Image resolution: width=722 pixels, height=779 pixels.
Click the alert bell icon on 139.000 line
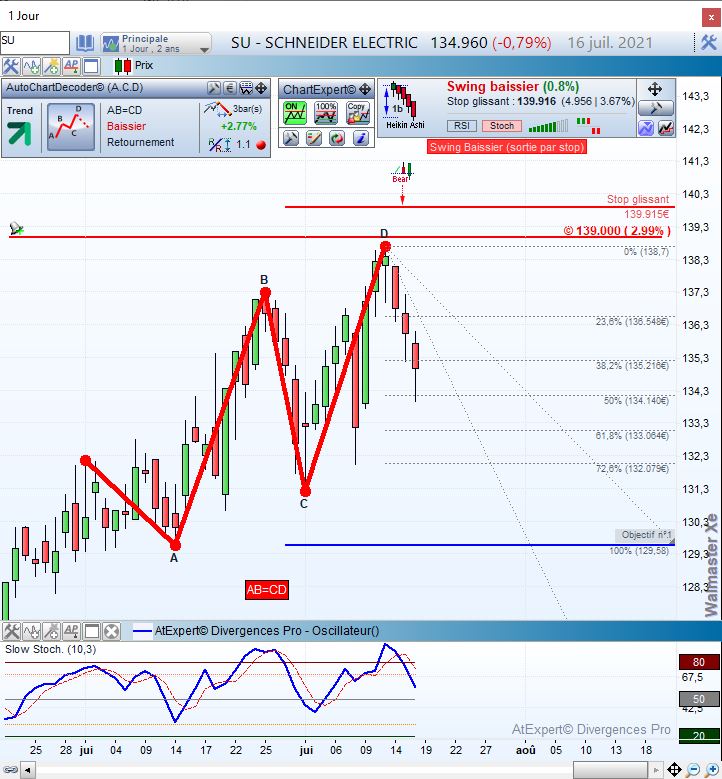point(16,229)
